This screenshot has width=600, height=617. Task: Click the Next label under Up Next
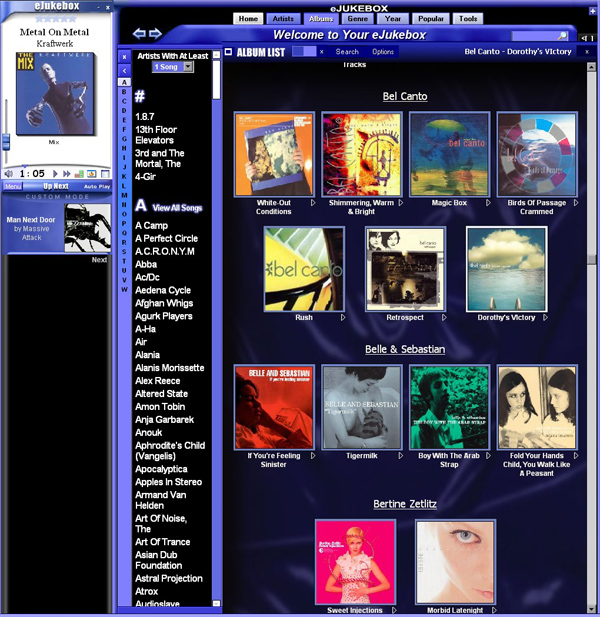[x=99, y=260]
